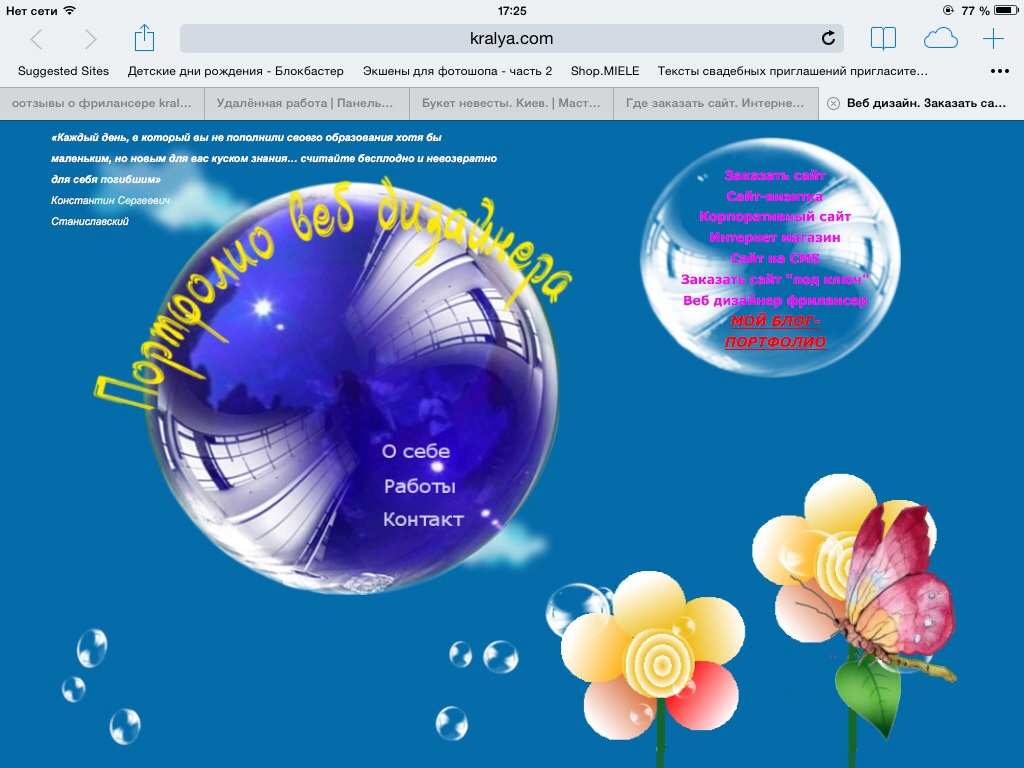Switch to оотзывы о фрилансере tab
Image resolution: width=1024 pixels, height=768 pixels.
click(102, 103)
